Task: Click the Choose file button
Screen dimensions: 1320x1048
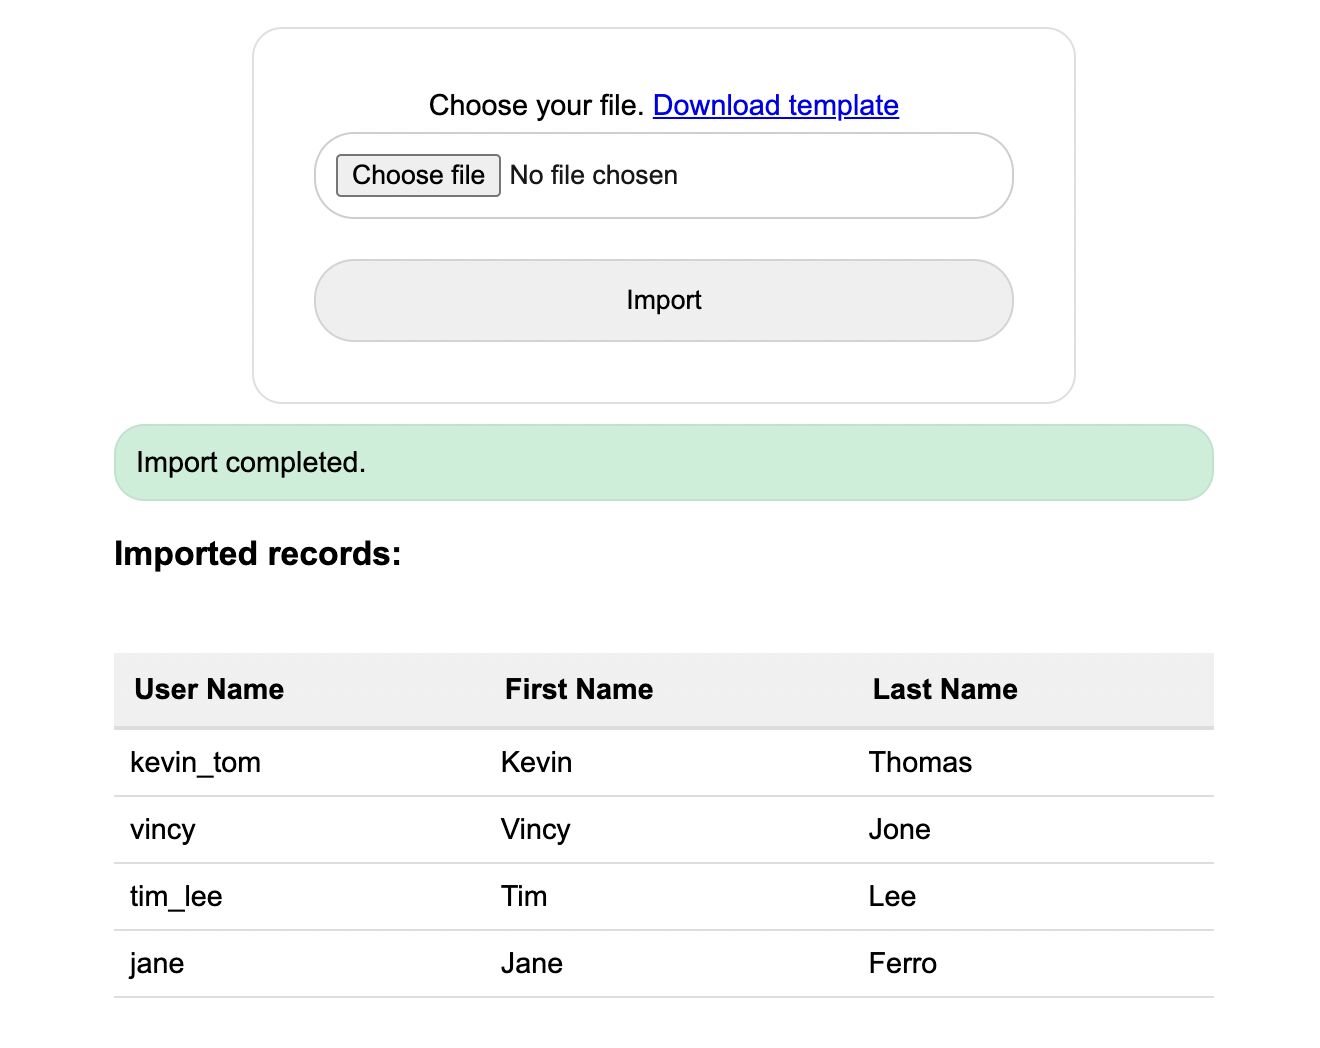Action: [x=417, y=175]
